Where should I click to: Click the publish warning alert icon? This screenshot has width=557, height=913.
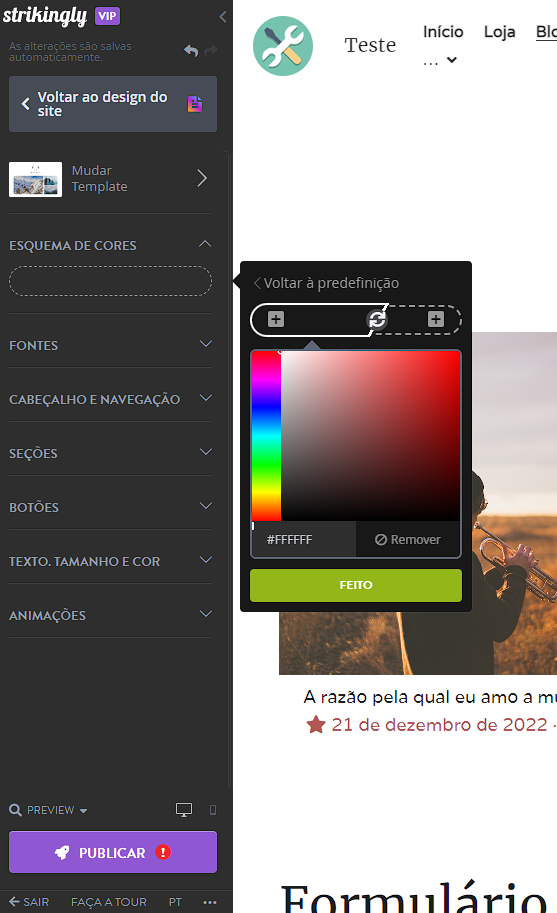coord(163,852)
